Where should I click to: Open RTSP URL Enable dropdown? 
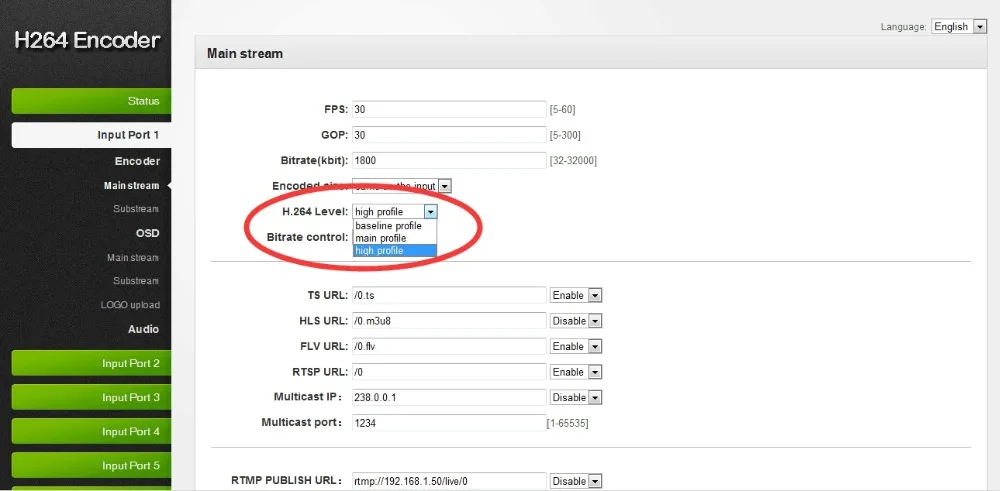(x=576, y=372)
